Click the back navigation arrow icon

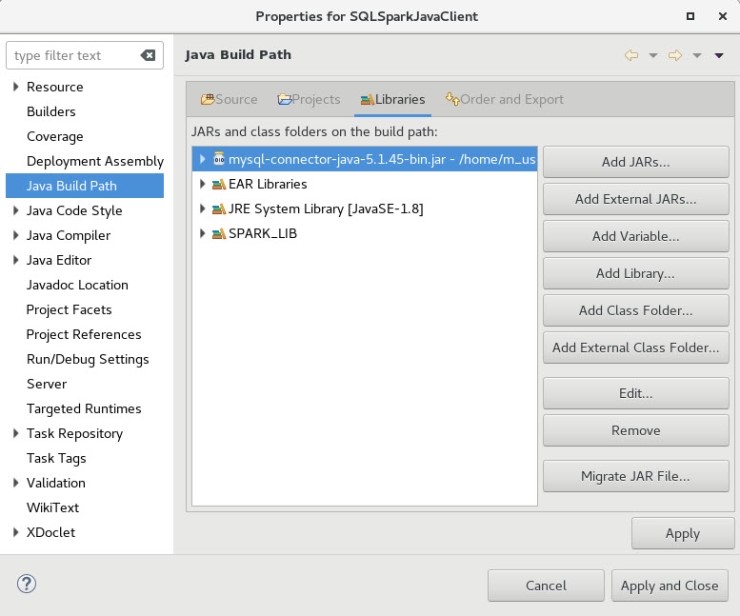click(631, 56)
